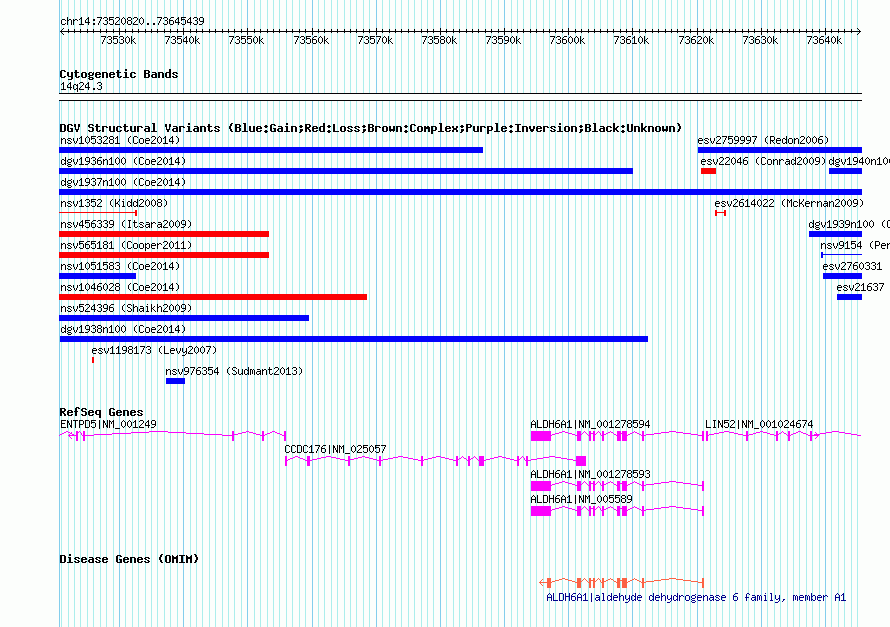Open ALDH6A1|NM_001278593 transcript label
Screen dimensions: 890x627
[x=590, y=474]
